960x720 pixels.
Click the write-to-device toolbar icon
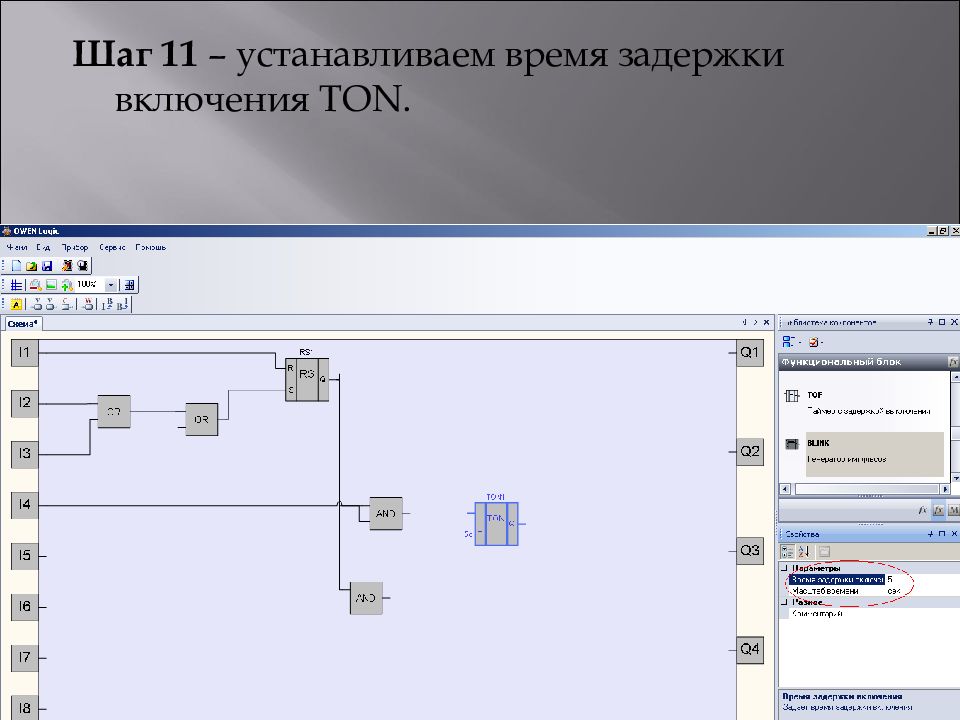(x=67, y=266)
